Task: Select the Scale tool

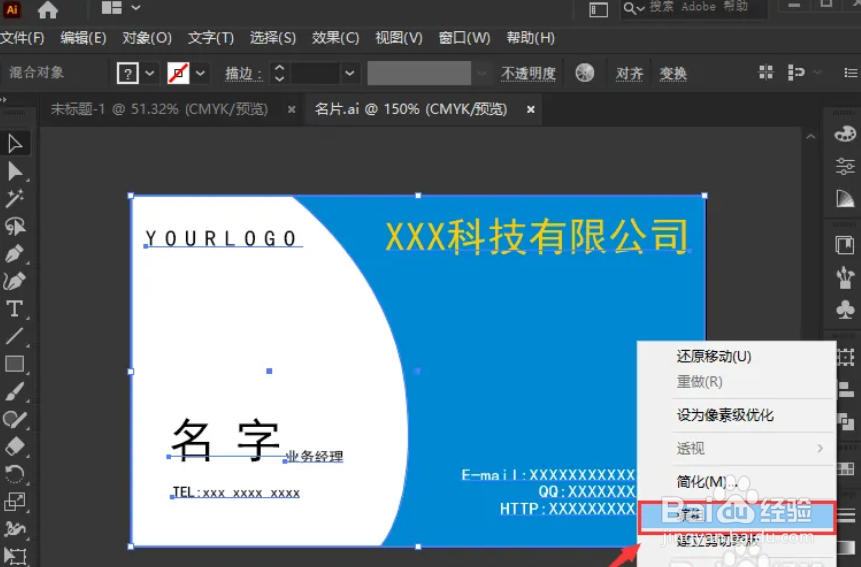Action: [15, 501]
